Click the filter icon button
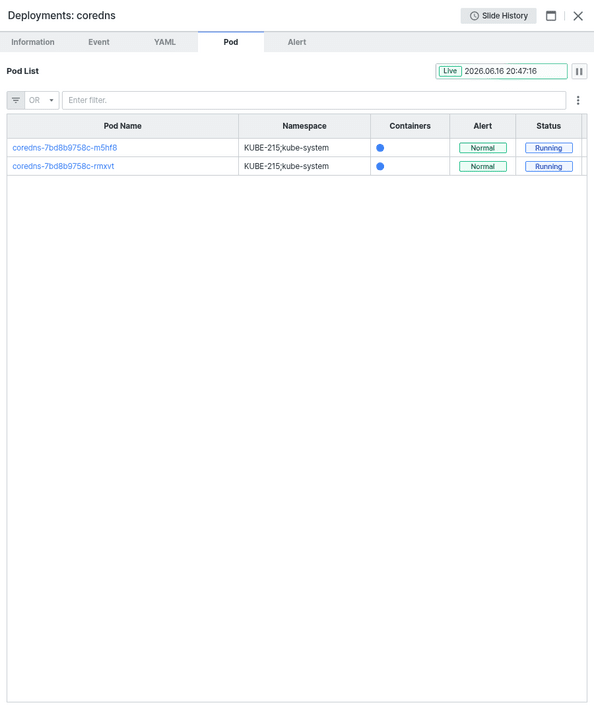 [16, 100]
